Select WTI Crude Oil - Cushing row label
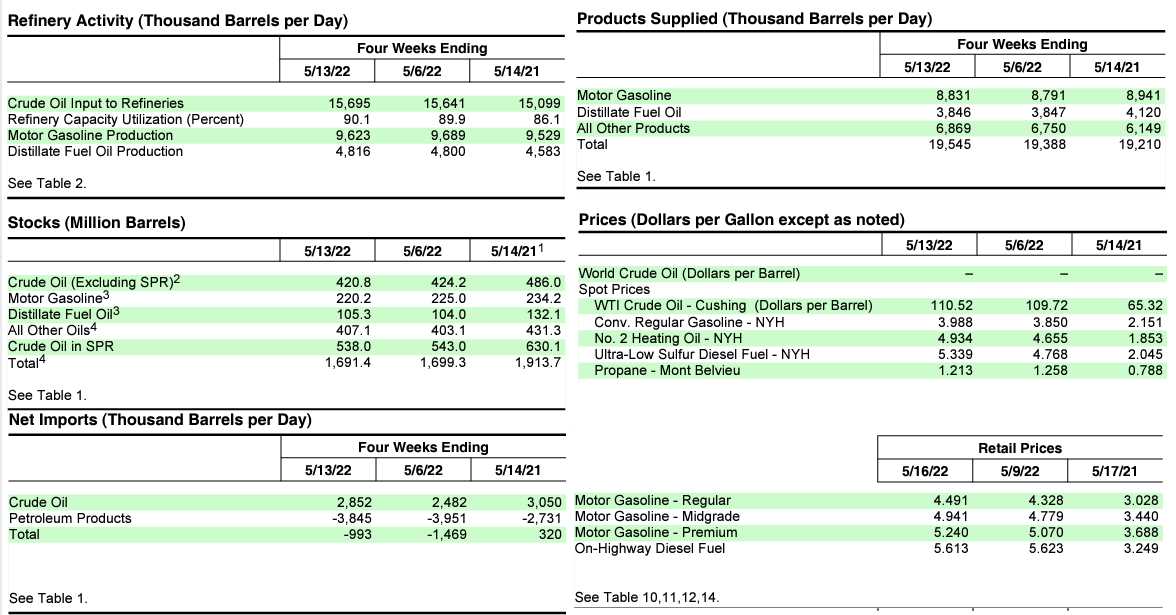The width and height of the screenshot is (1176, 615). click(733, 306)
